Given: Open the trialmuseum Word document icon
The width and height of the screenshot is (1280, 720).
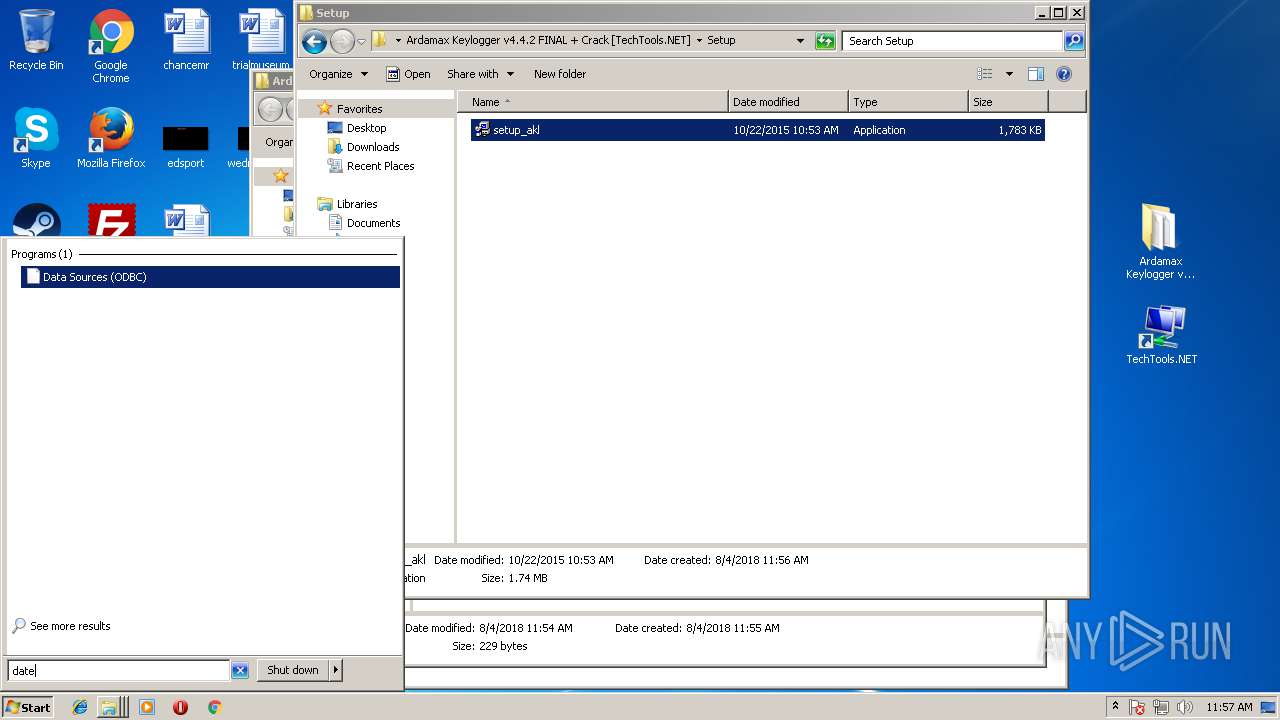Looking at the screenshot, I should click(x=260, y=41).
